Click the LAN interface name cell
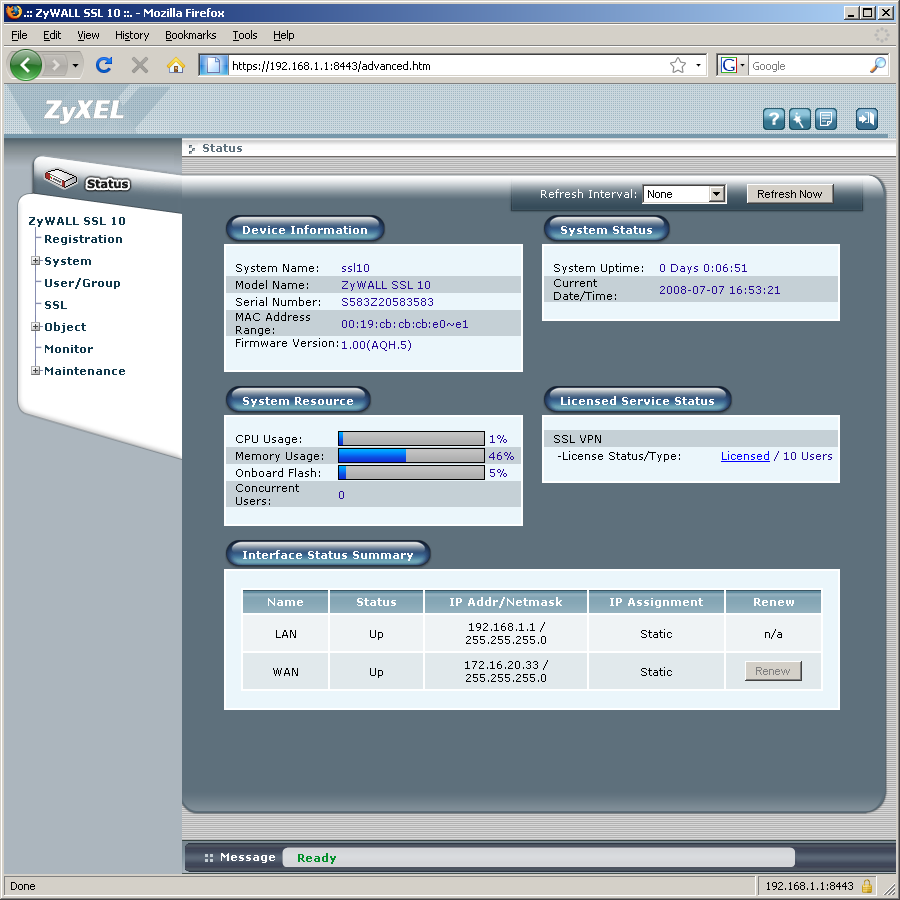This screenshot has height=900, width=900. pos(285,634)
